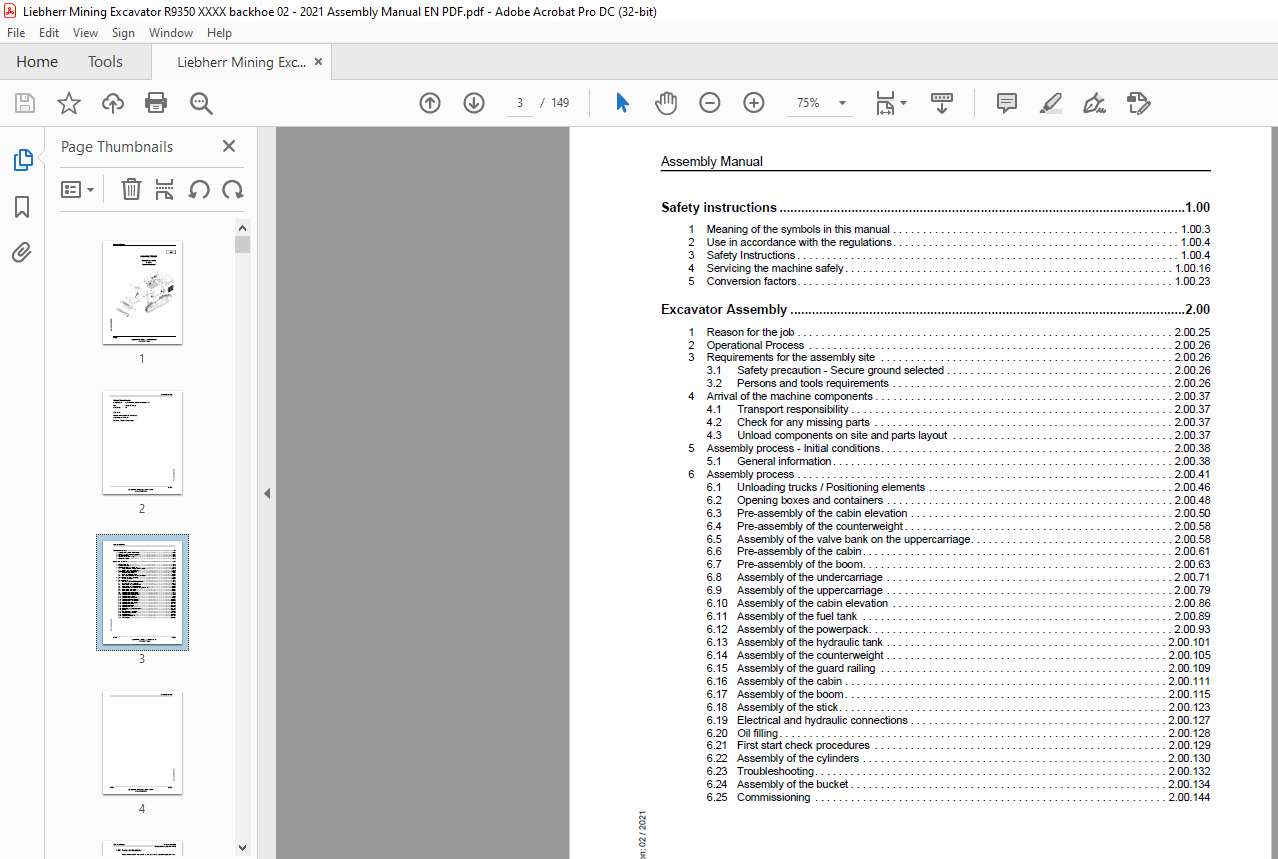The height and width of the screenshot is (859, 1278).
Task: Close the Liebherr Mining document tab
Action: point(319,62)
